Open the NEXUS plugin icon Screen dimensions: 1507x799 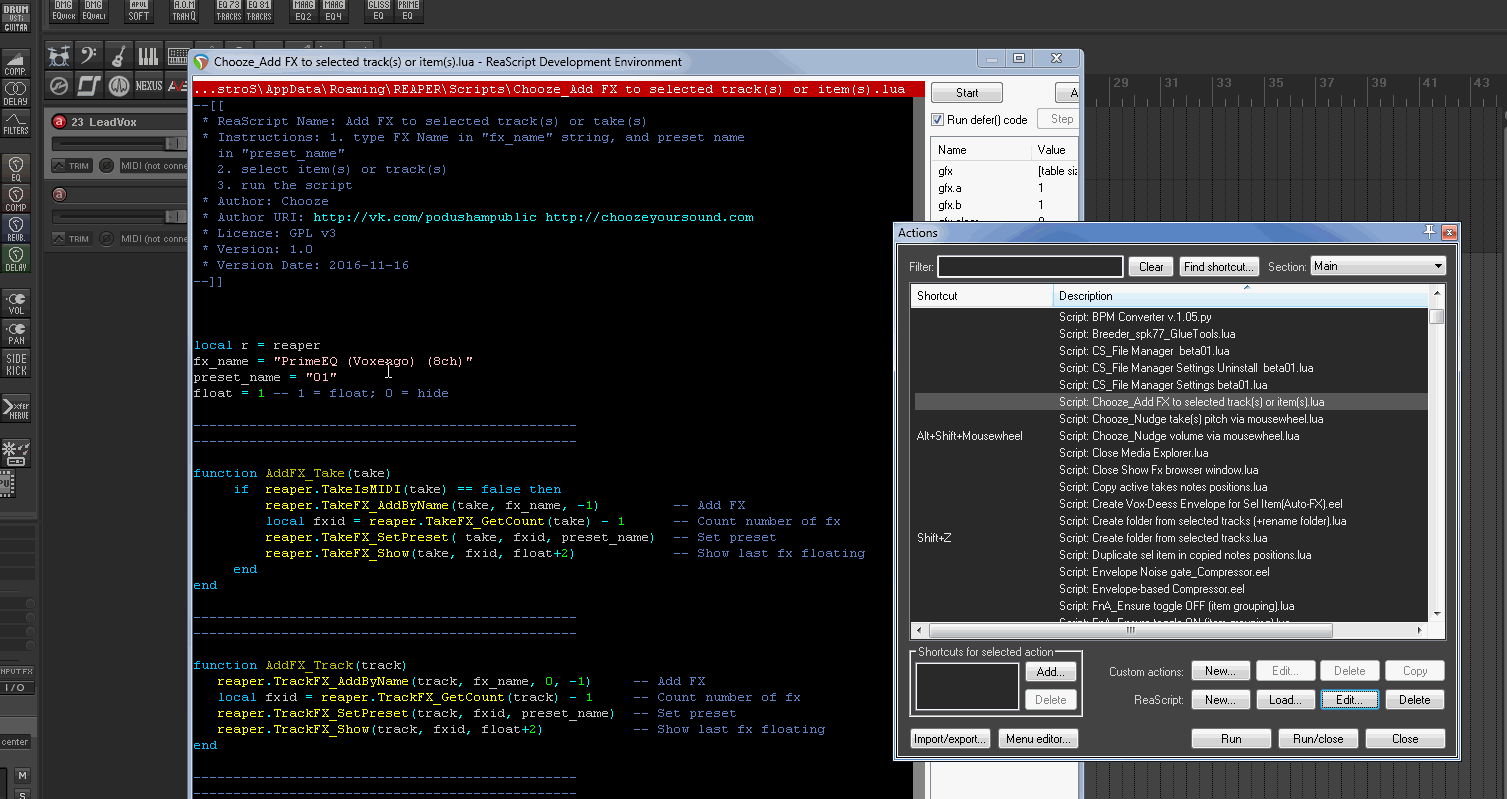coord(148,86)
